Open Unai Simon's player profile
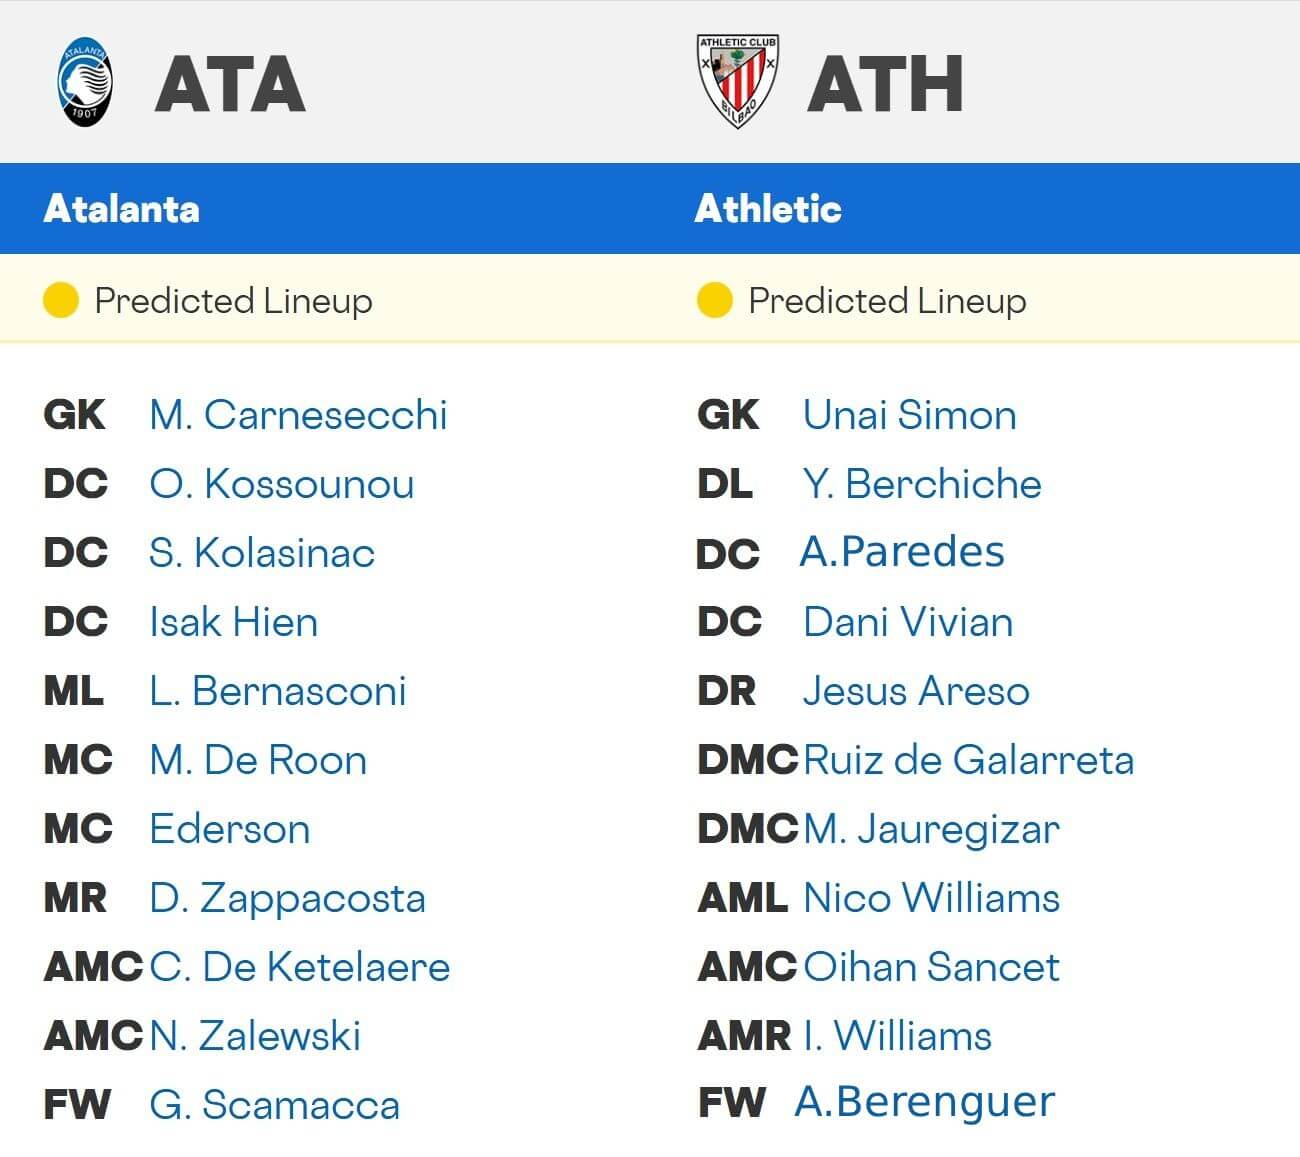 click(x=910, y=415)
